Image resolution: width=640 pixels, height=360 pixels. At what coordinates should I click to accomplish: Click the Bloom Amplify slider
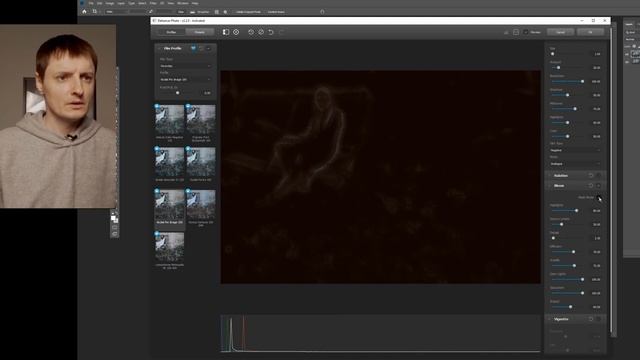tap(567, 266)
